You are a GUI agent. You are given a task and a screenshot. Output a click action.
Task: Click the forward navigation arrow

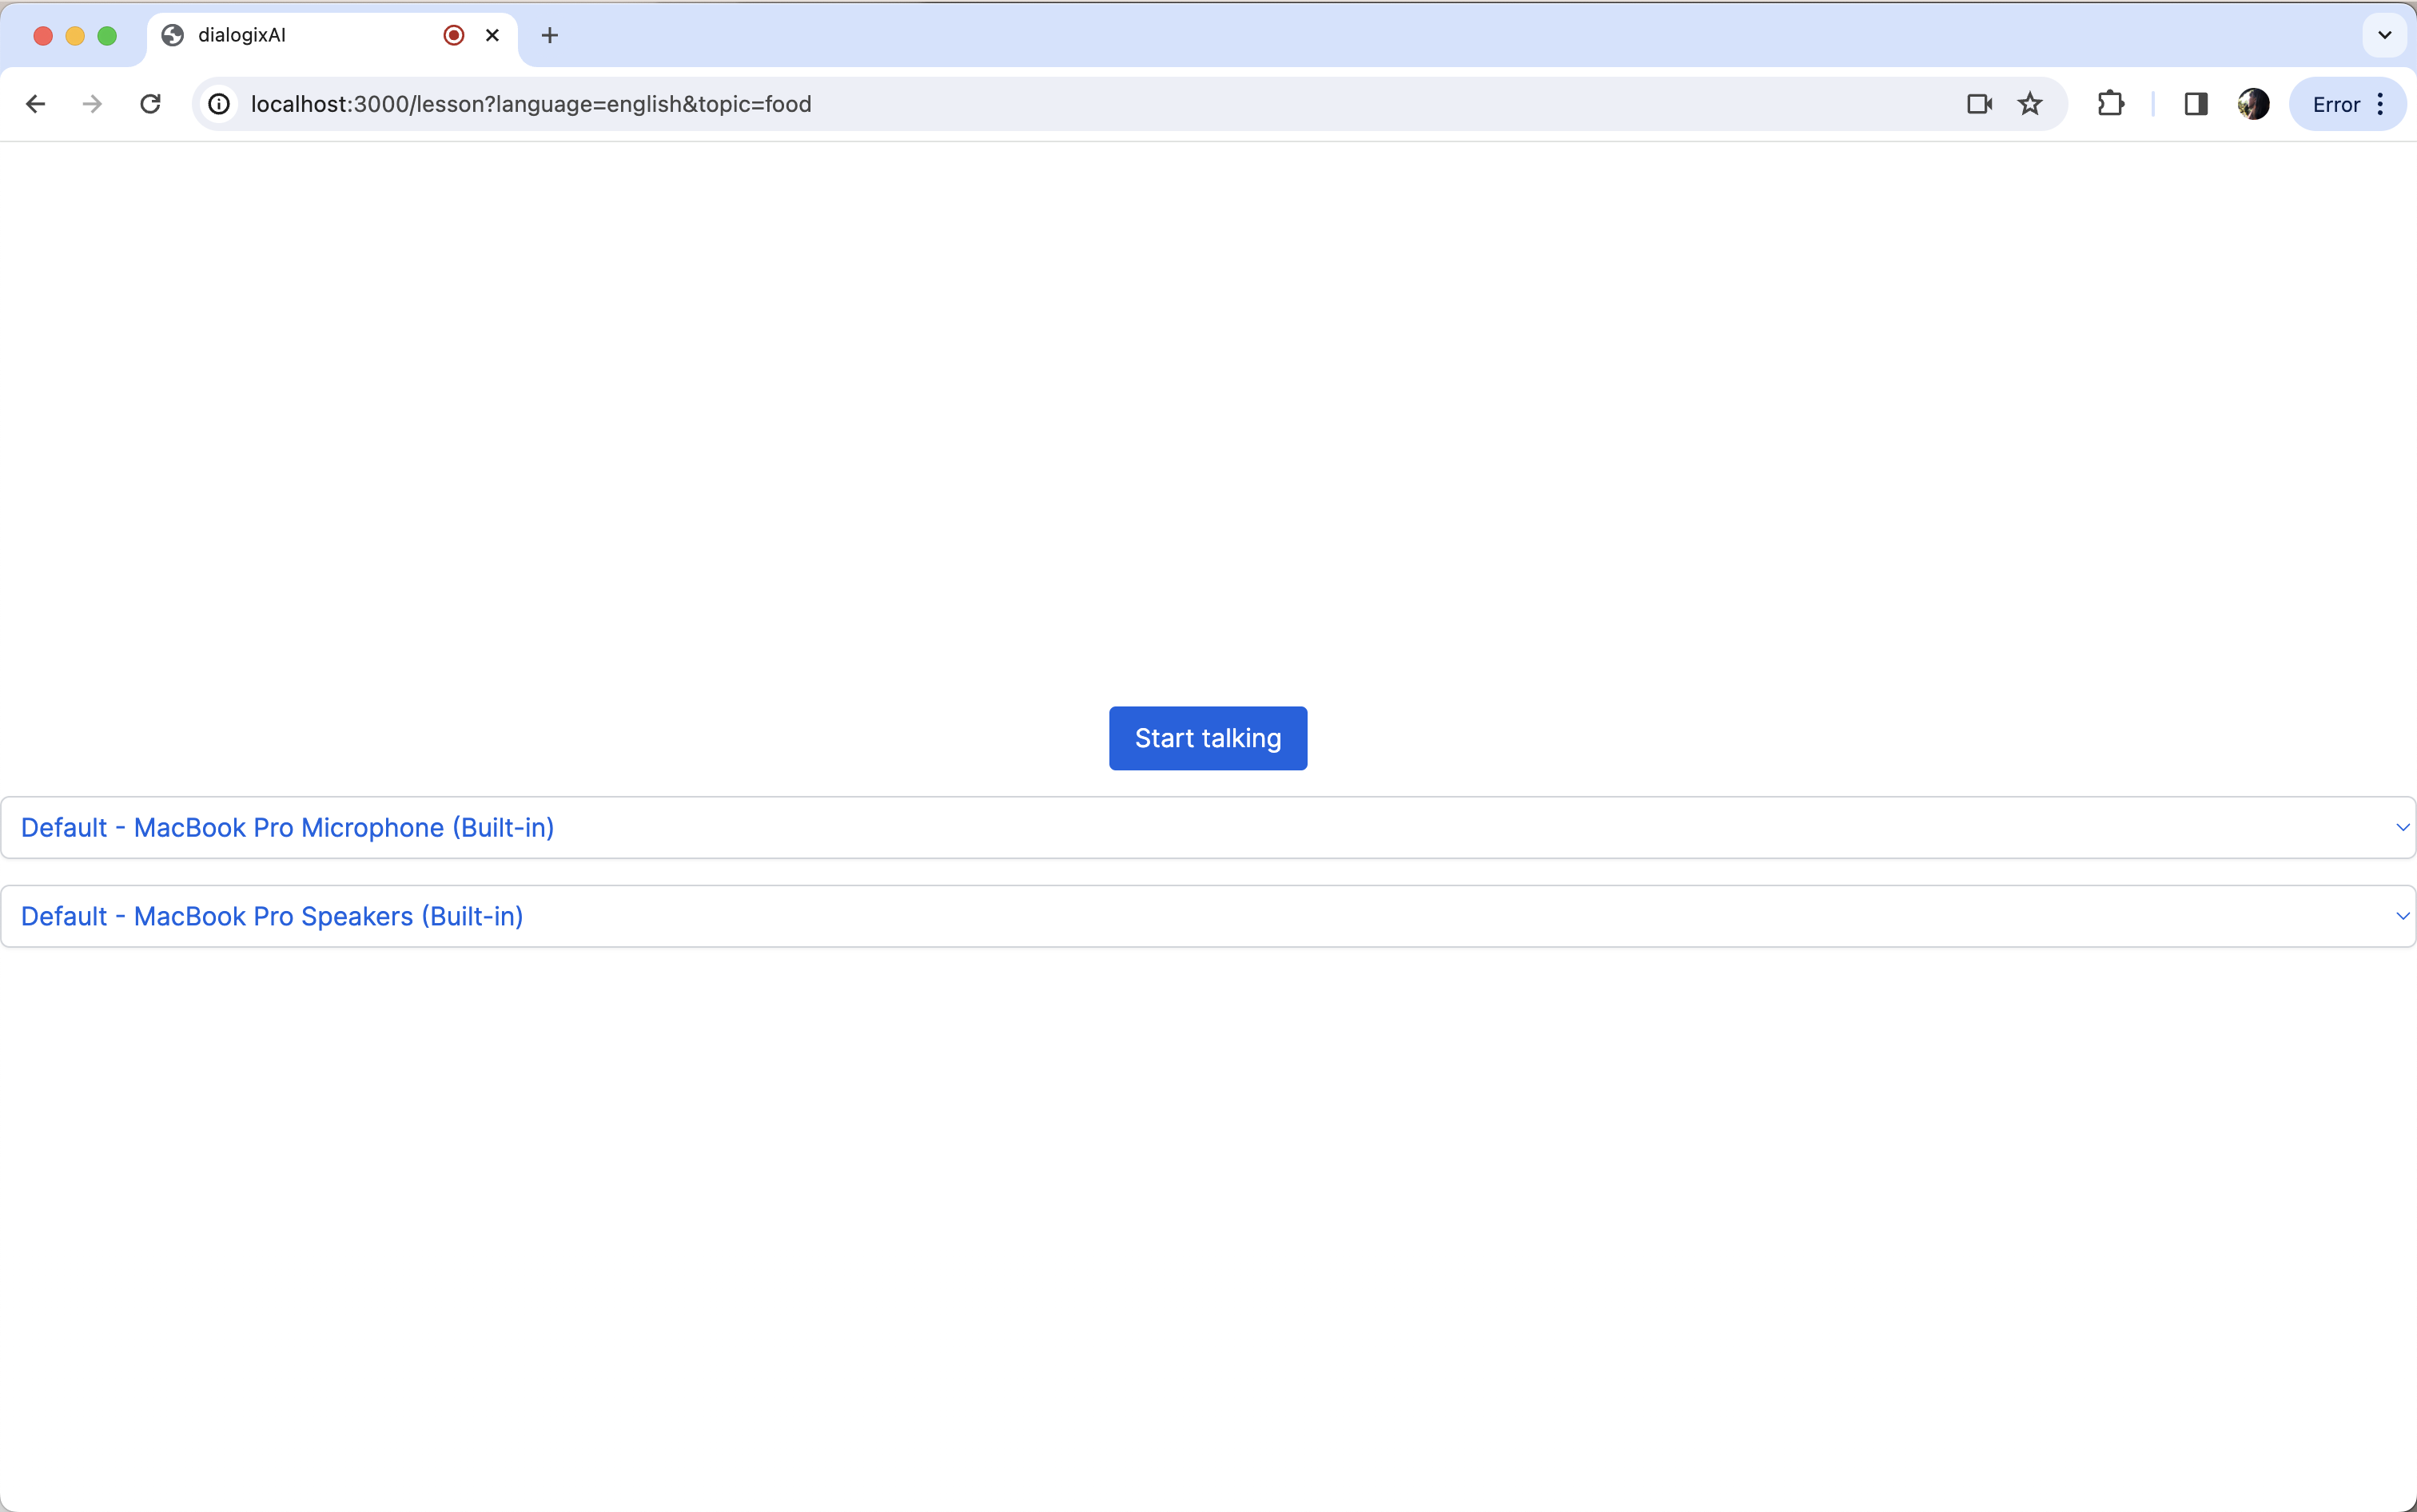click(92, 104)
